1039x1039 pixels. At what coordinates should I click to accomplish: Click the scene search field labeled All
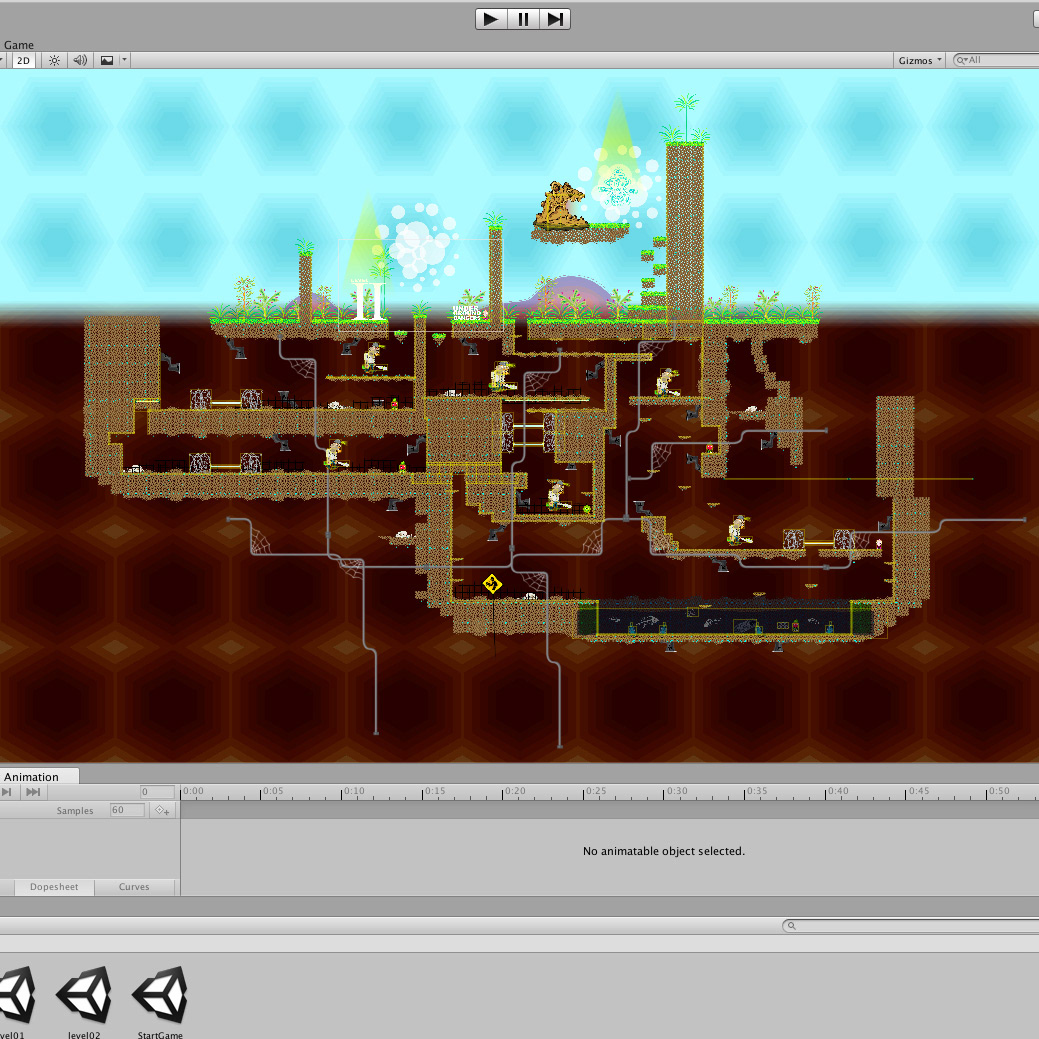pos(996,60)
